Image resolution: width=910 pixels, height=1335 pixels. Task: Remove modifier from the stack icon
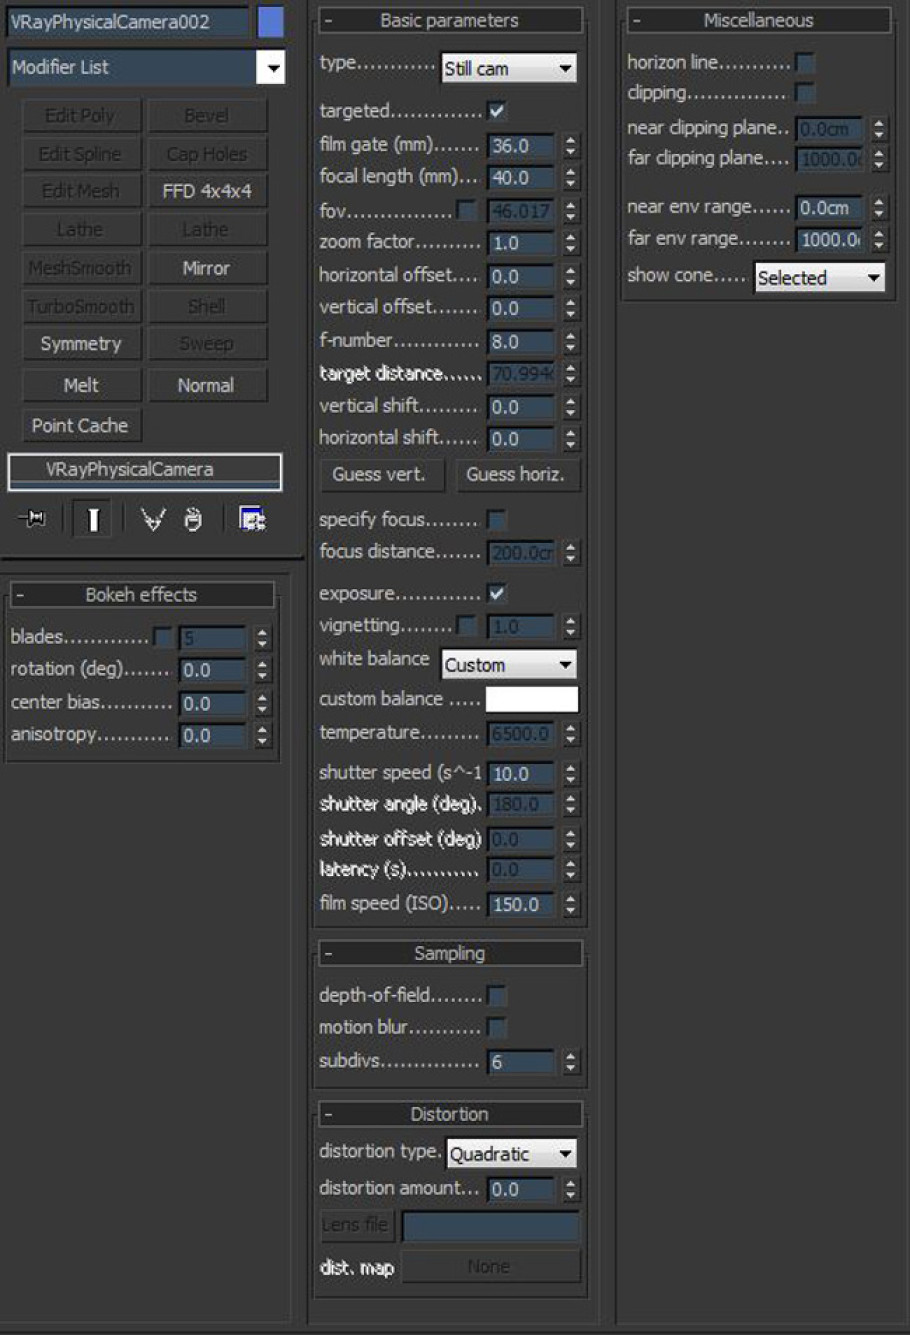pos(194,519)
